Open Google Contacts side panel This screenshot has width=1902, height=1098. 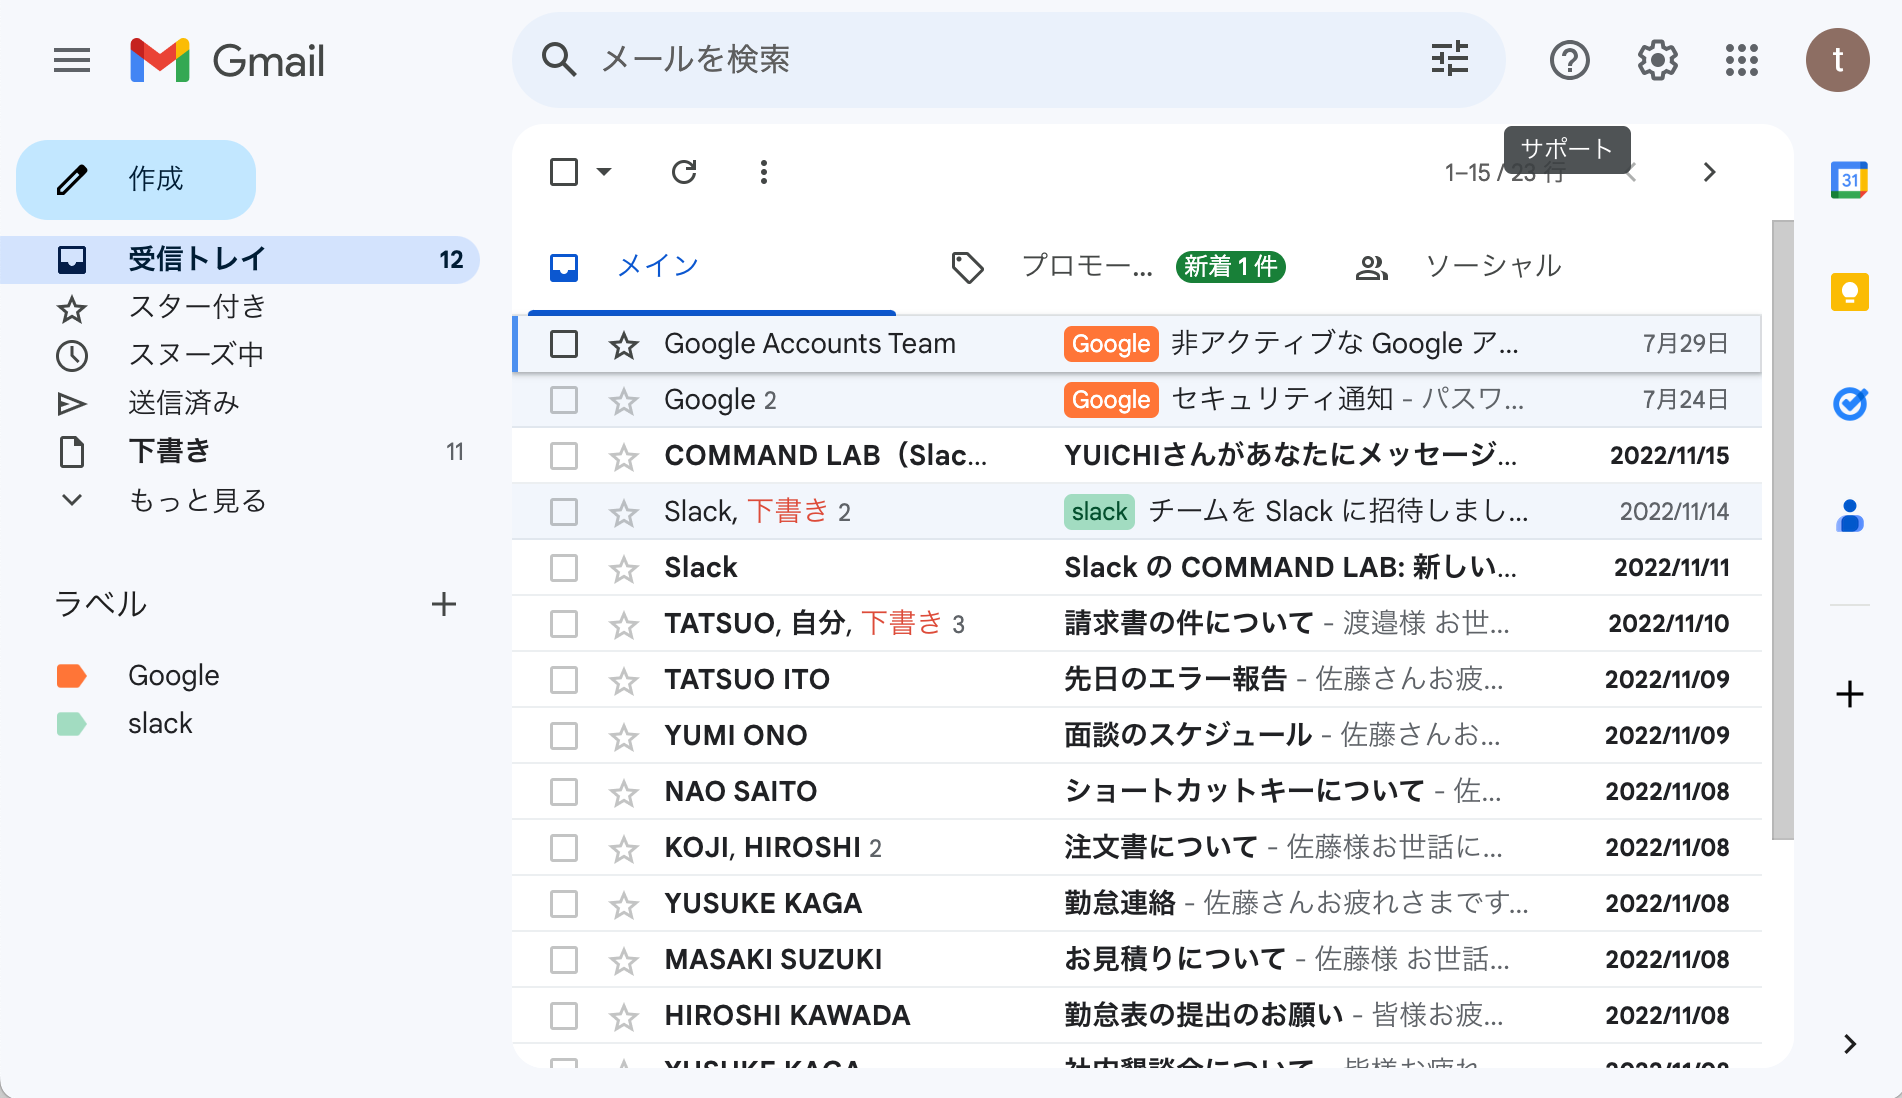[x=1850, y=516]
